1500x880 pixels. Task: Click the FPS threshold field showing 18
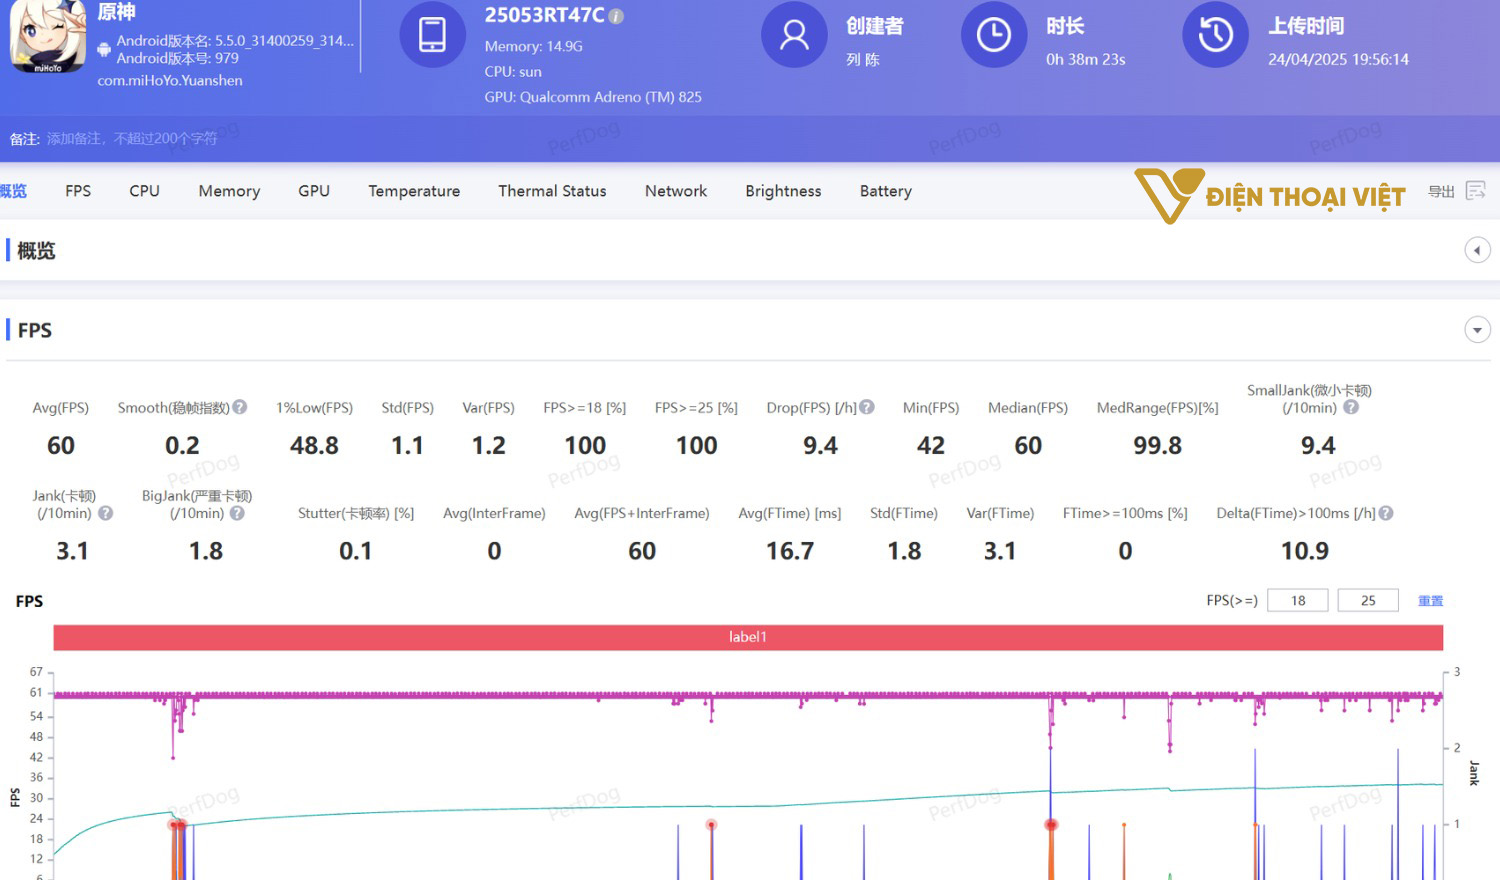coord(1297,601)
